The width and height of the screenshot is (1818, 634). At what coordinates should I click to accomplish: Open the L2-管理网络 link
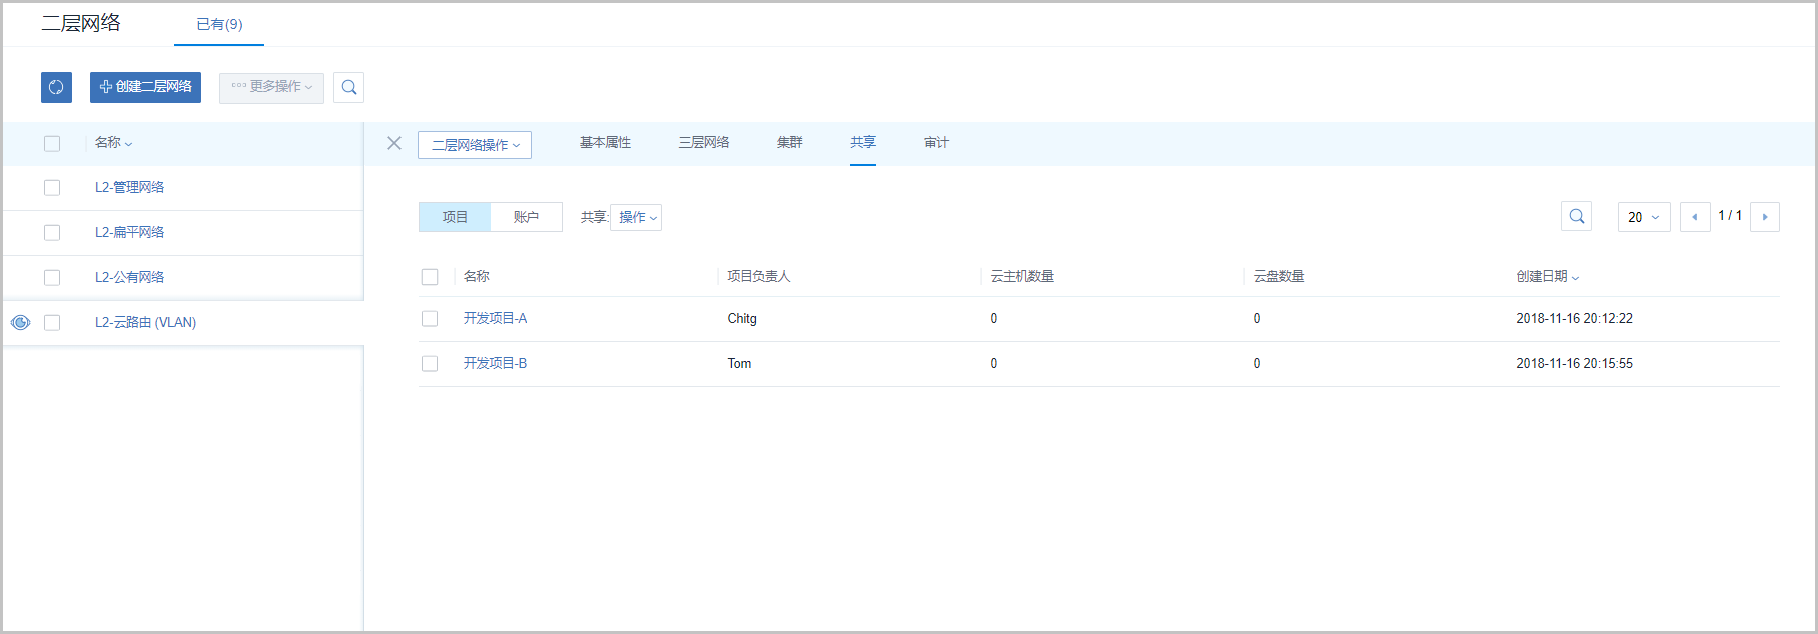[129, 187]
